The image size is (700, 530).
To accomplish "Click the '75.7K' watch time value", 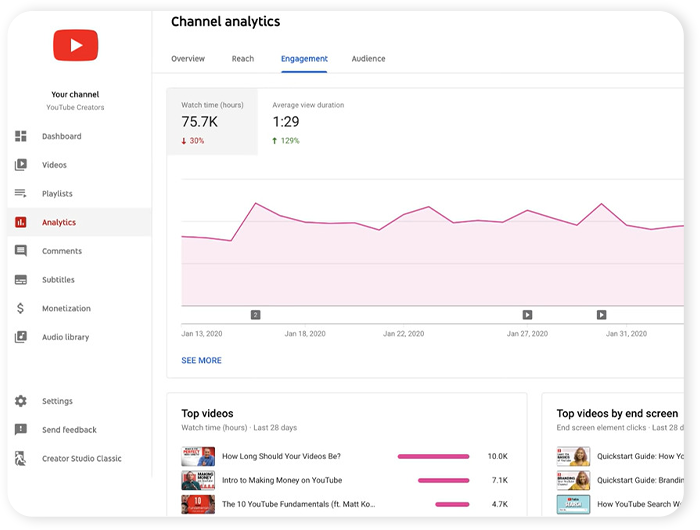I will (200, 122).
